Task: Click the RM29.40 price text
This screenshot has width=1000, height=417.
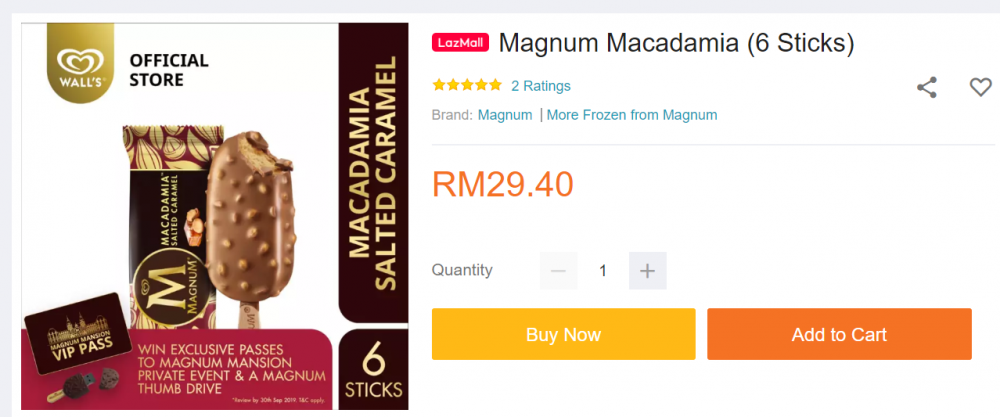Action: 503,184
